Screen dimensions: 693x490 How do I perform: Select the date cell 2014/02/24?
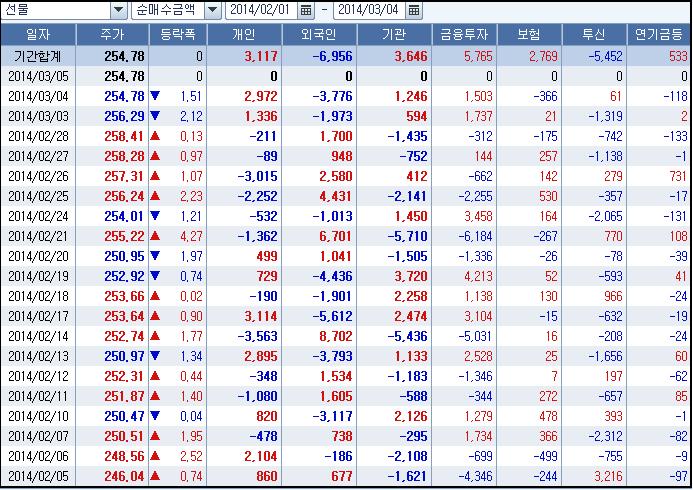[x=38, y=217]
